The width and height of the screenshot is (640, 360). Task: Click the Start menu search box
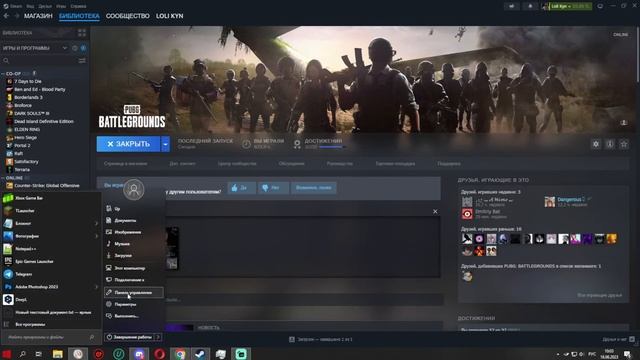tap(50, 338)
